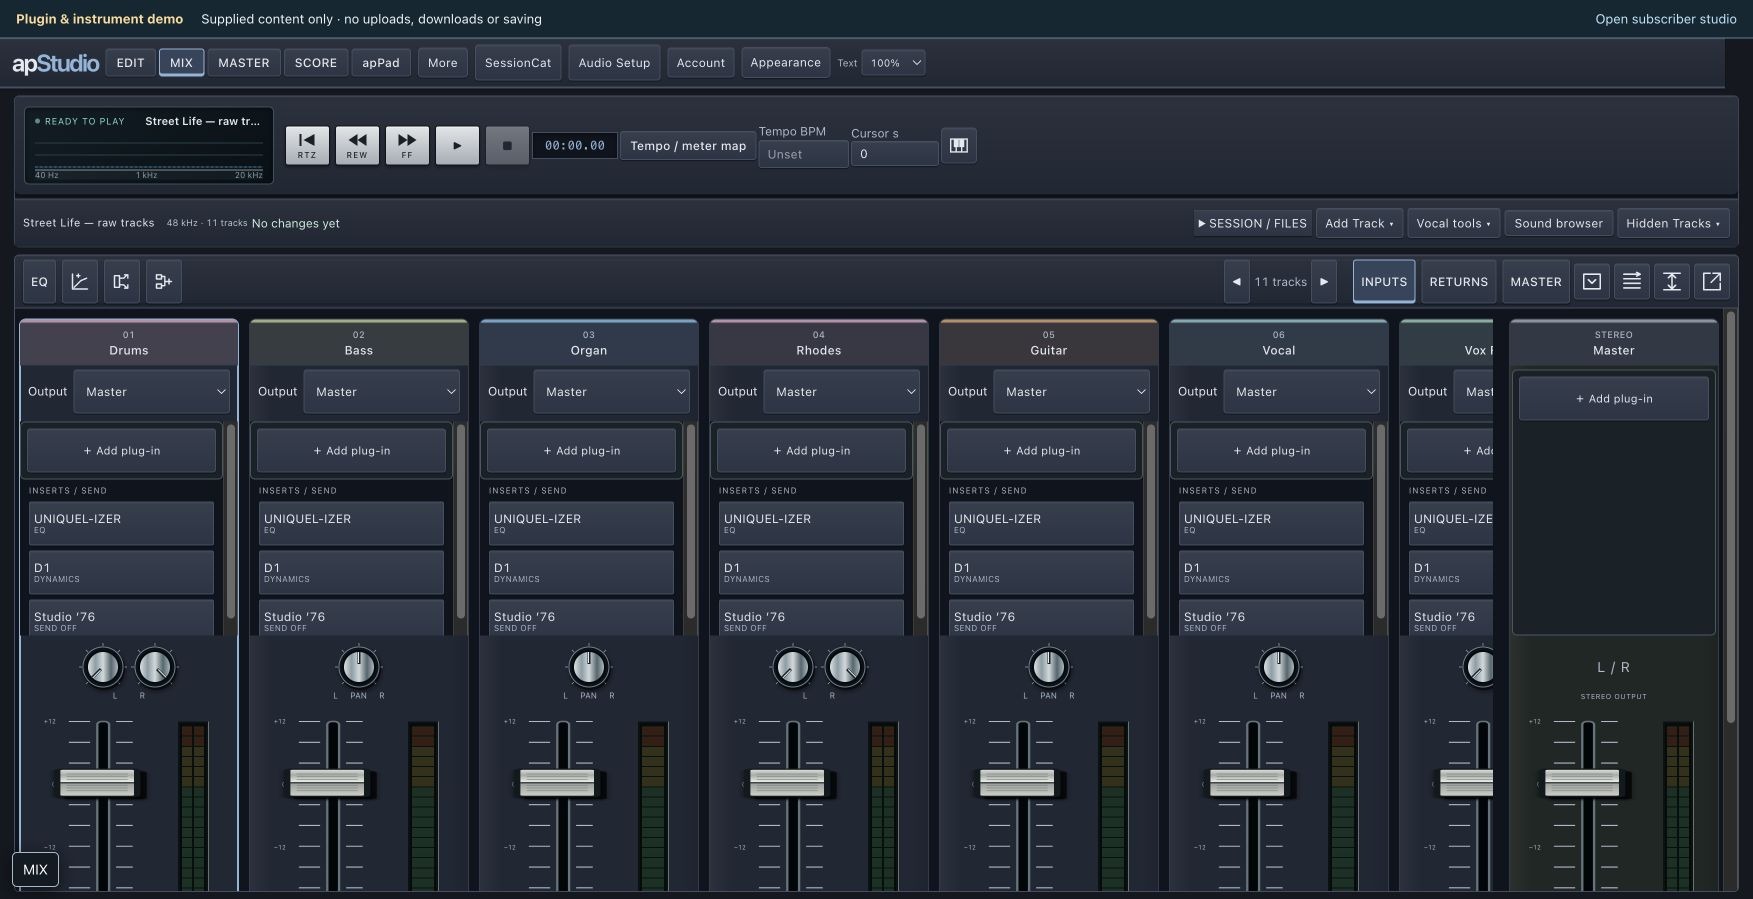Open the piano keyboard icon
This screenshot has width=1753, height=899.
point(959,145)
